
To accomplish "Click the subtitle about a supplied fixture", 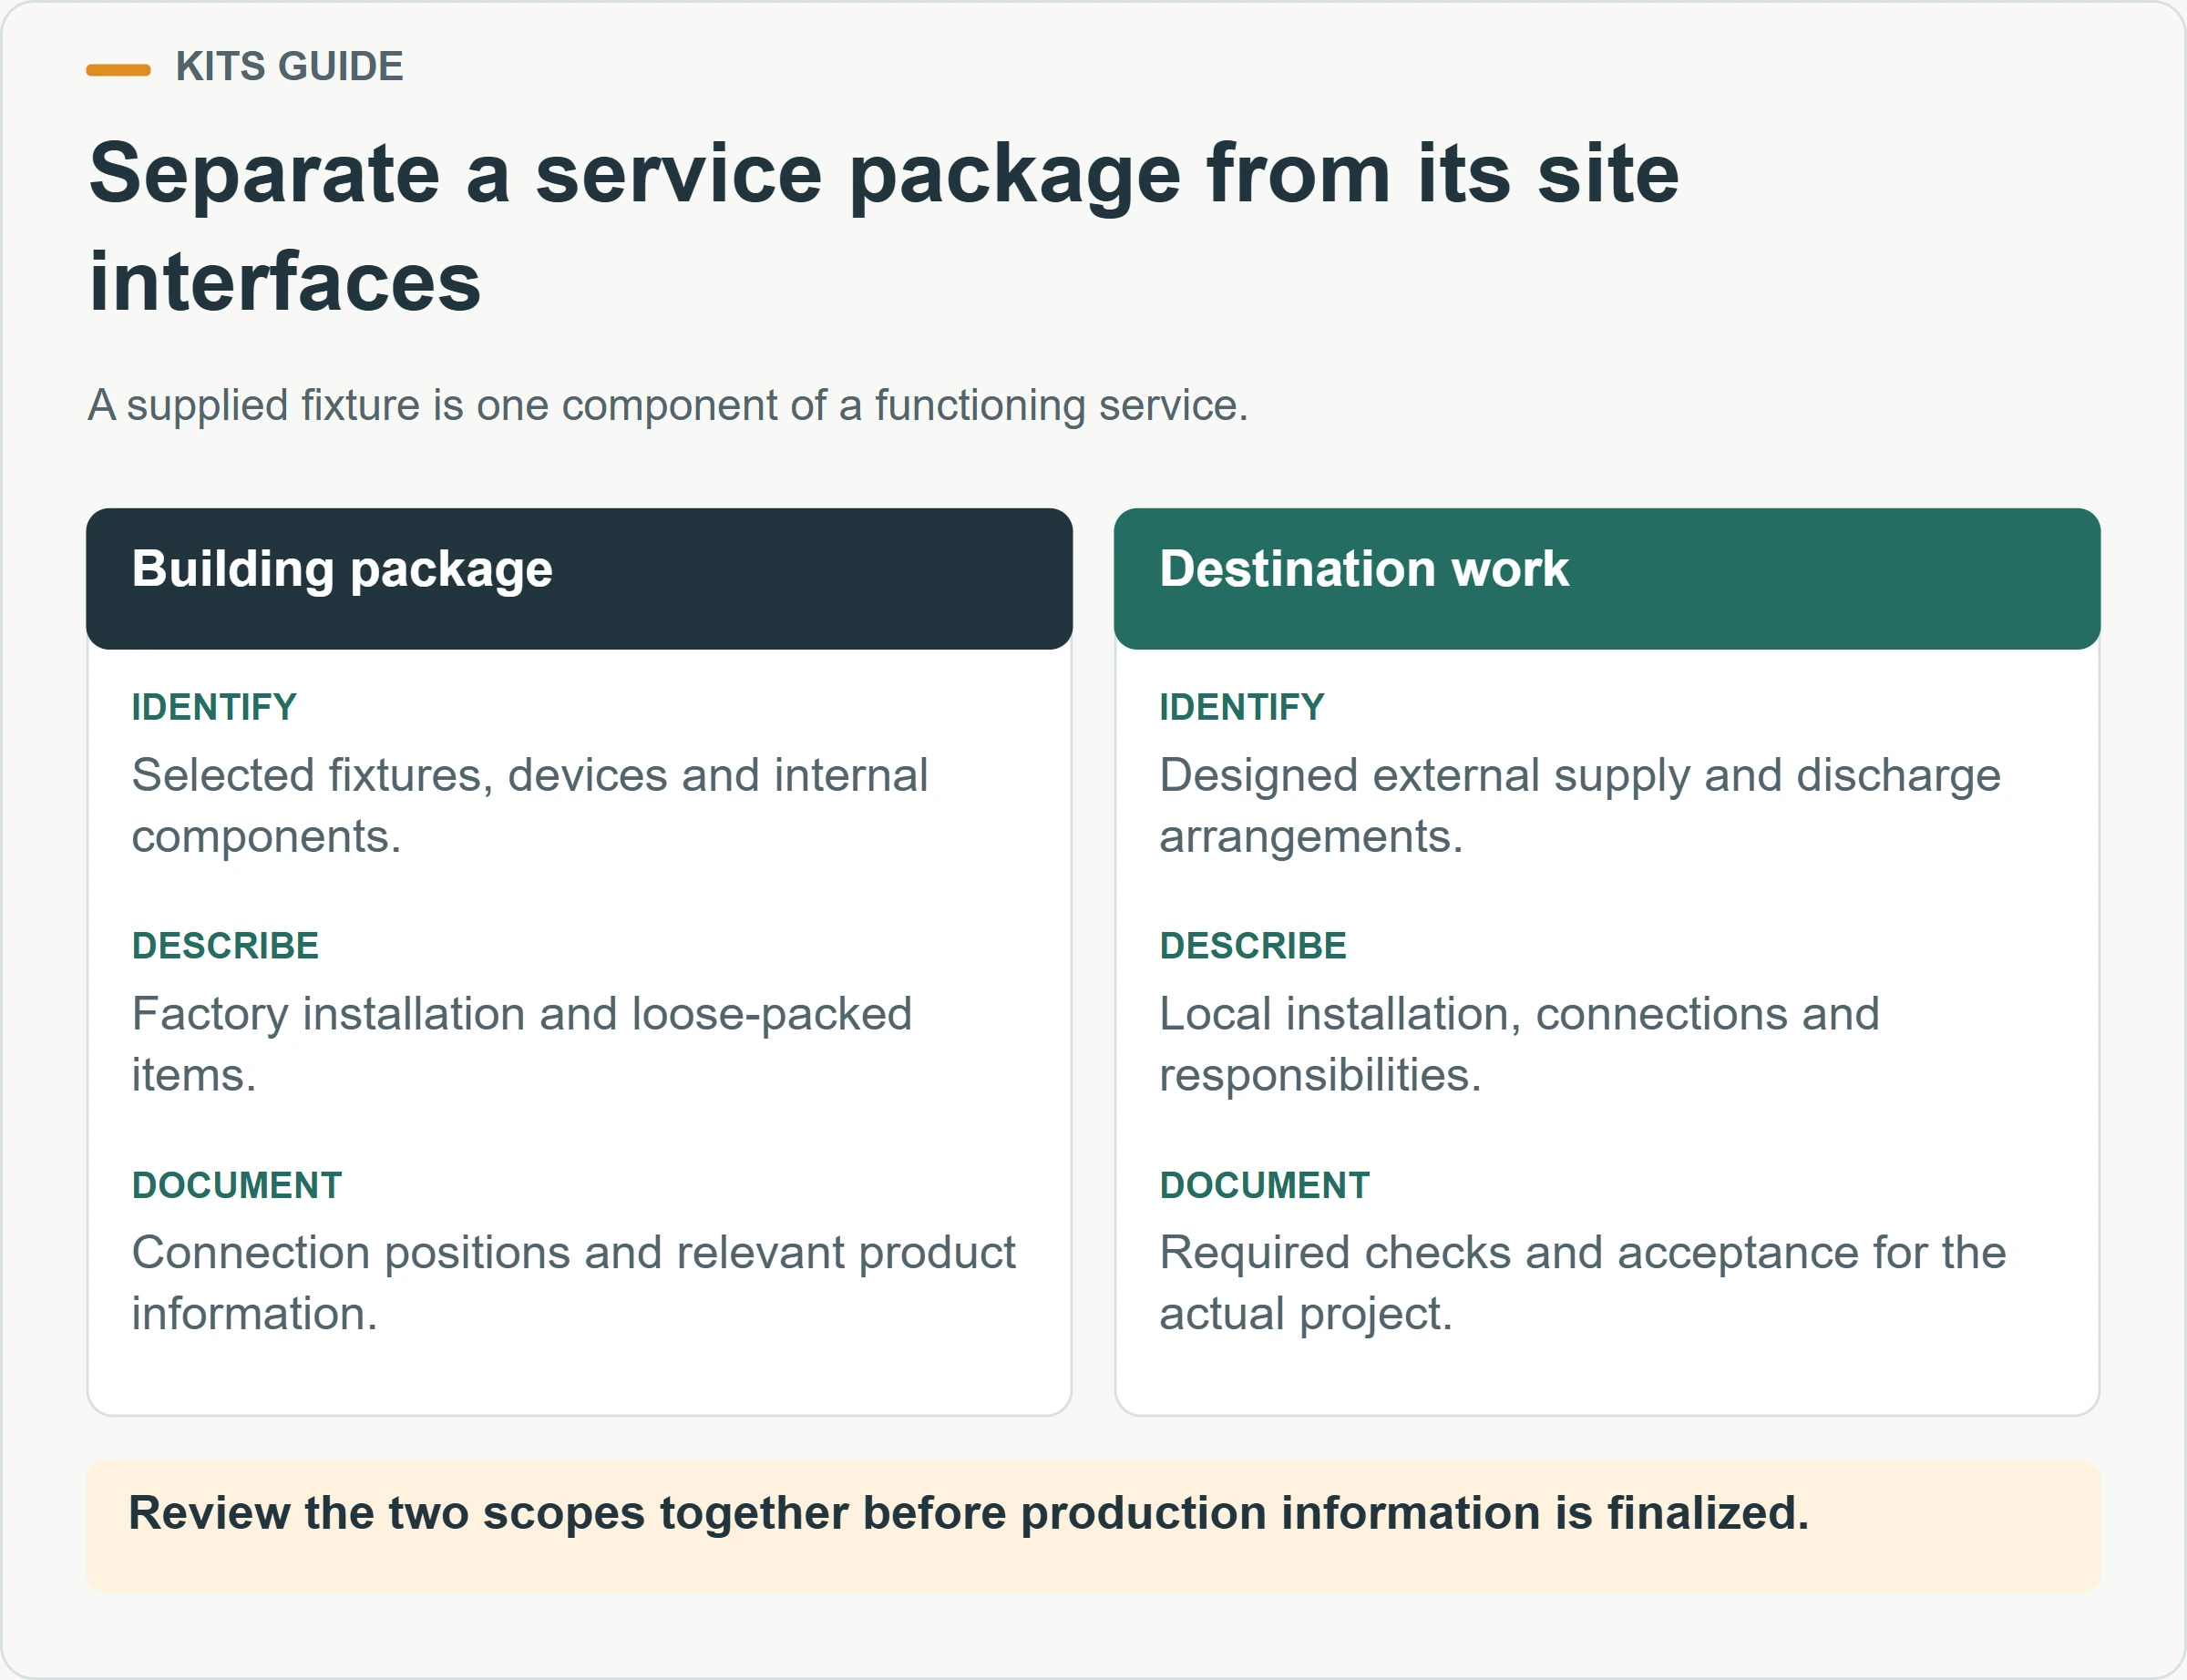I will (x=668, y=406).
